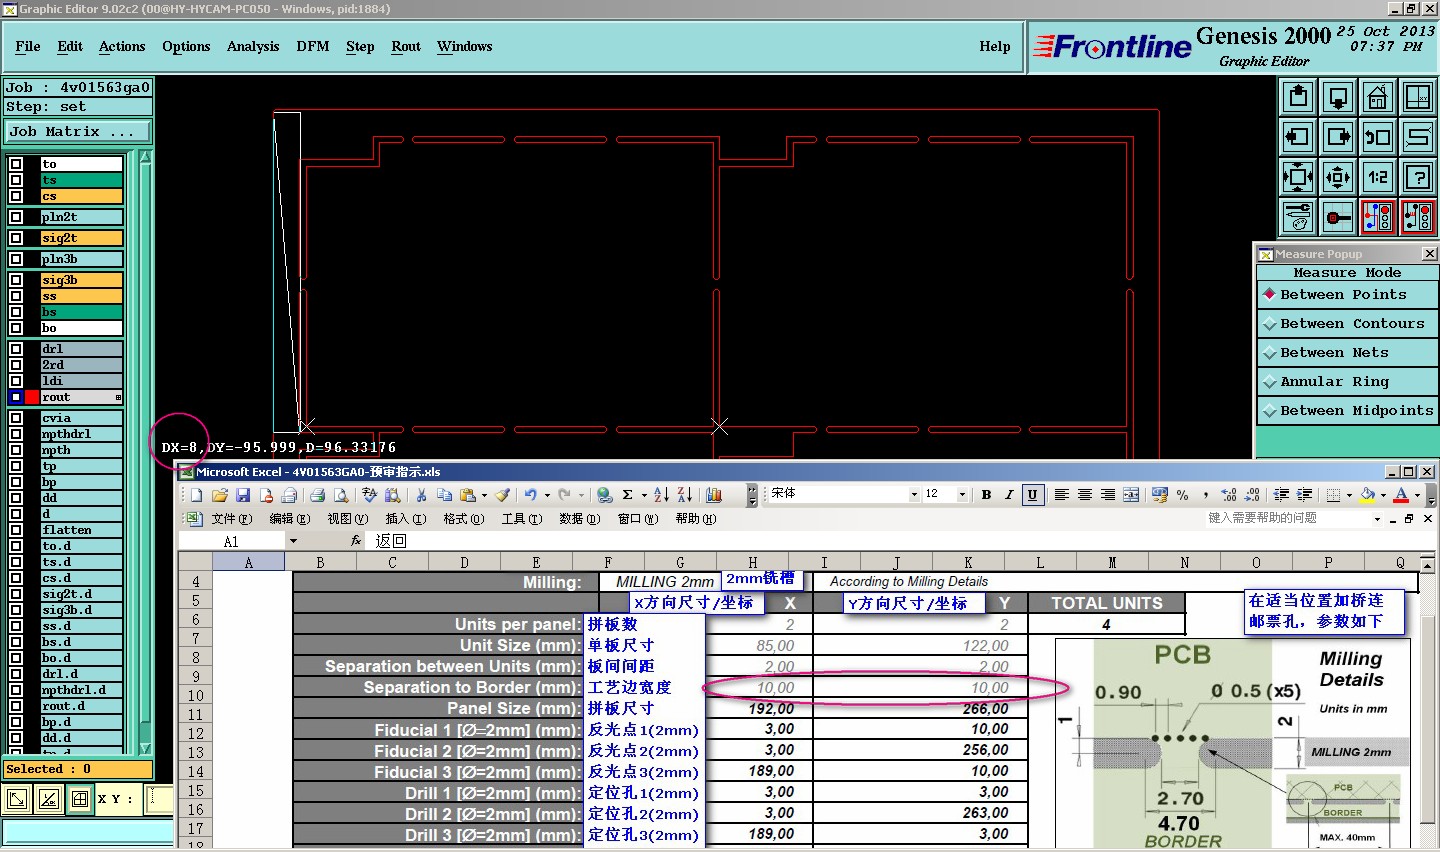Click Excel AutoSum sigma icon

627,495
